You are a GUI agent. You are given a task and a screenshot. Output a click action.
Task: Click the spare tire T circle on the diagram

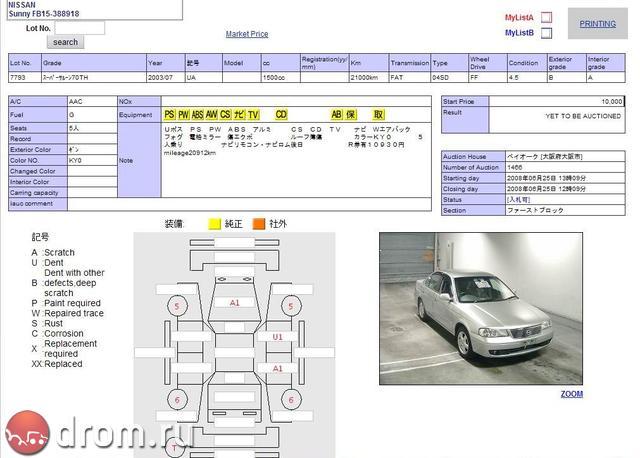[x=175, y=448]
